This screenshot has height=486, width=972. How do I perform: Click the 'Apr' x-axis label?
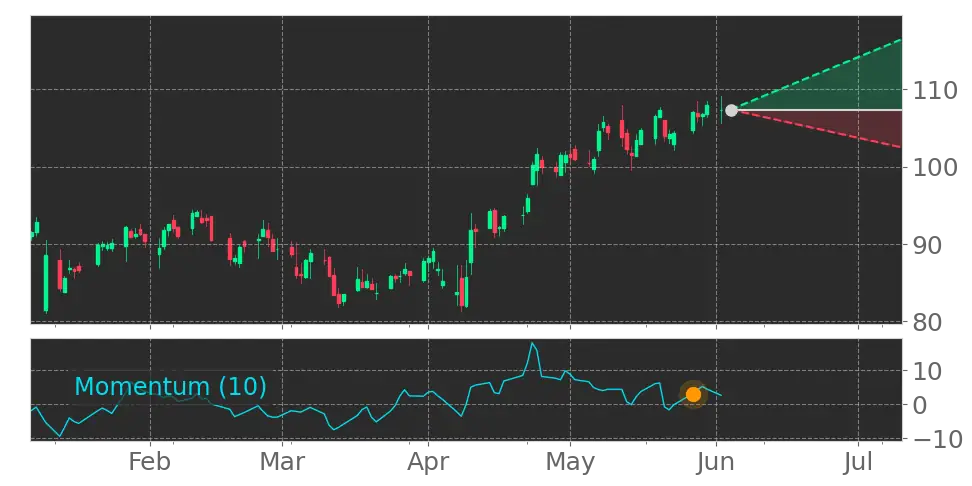428,462
